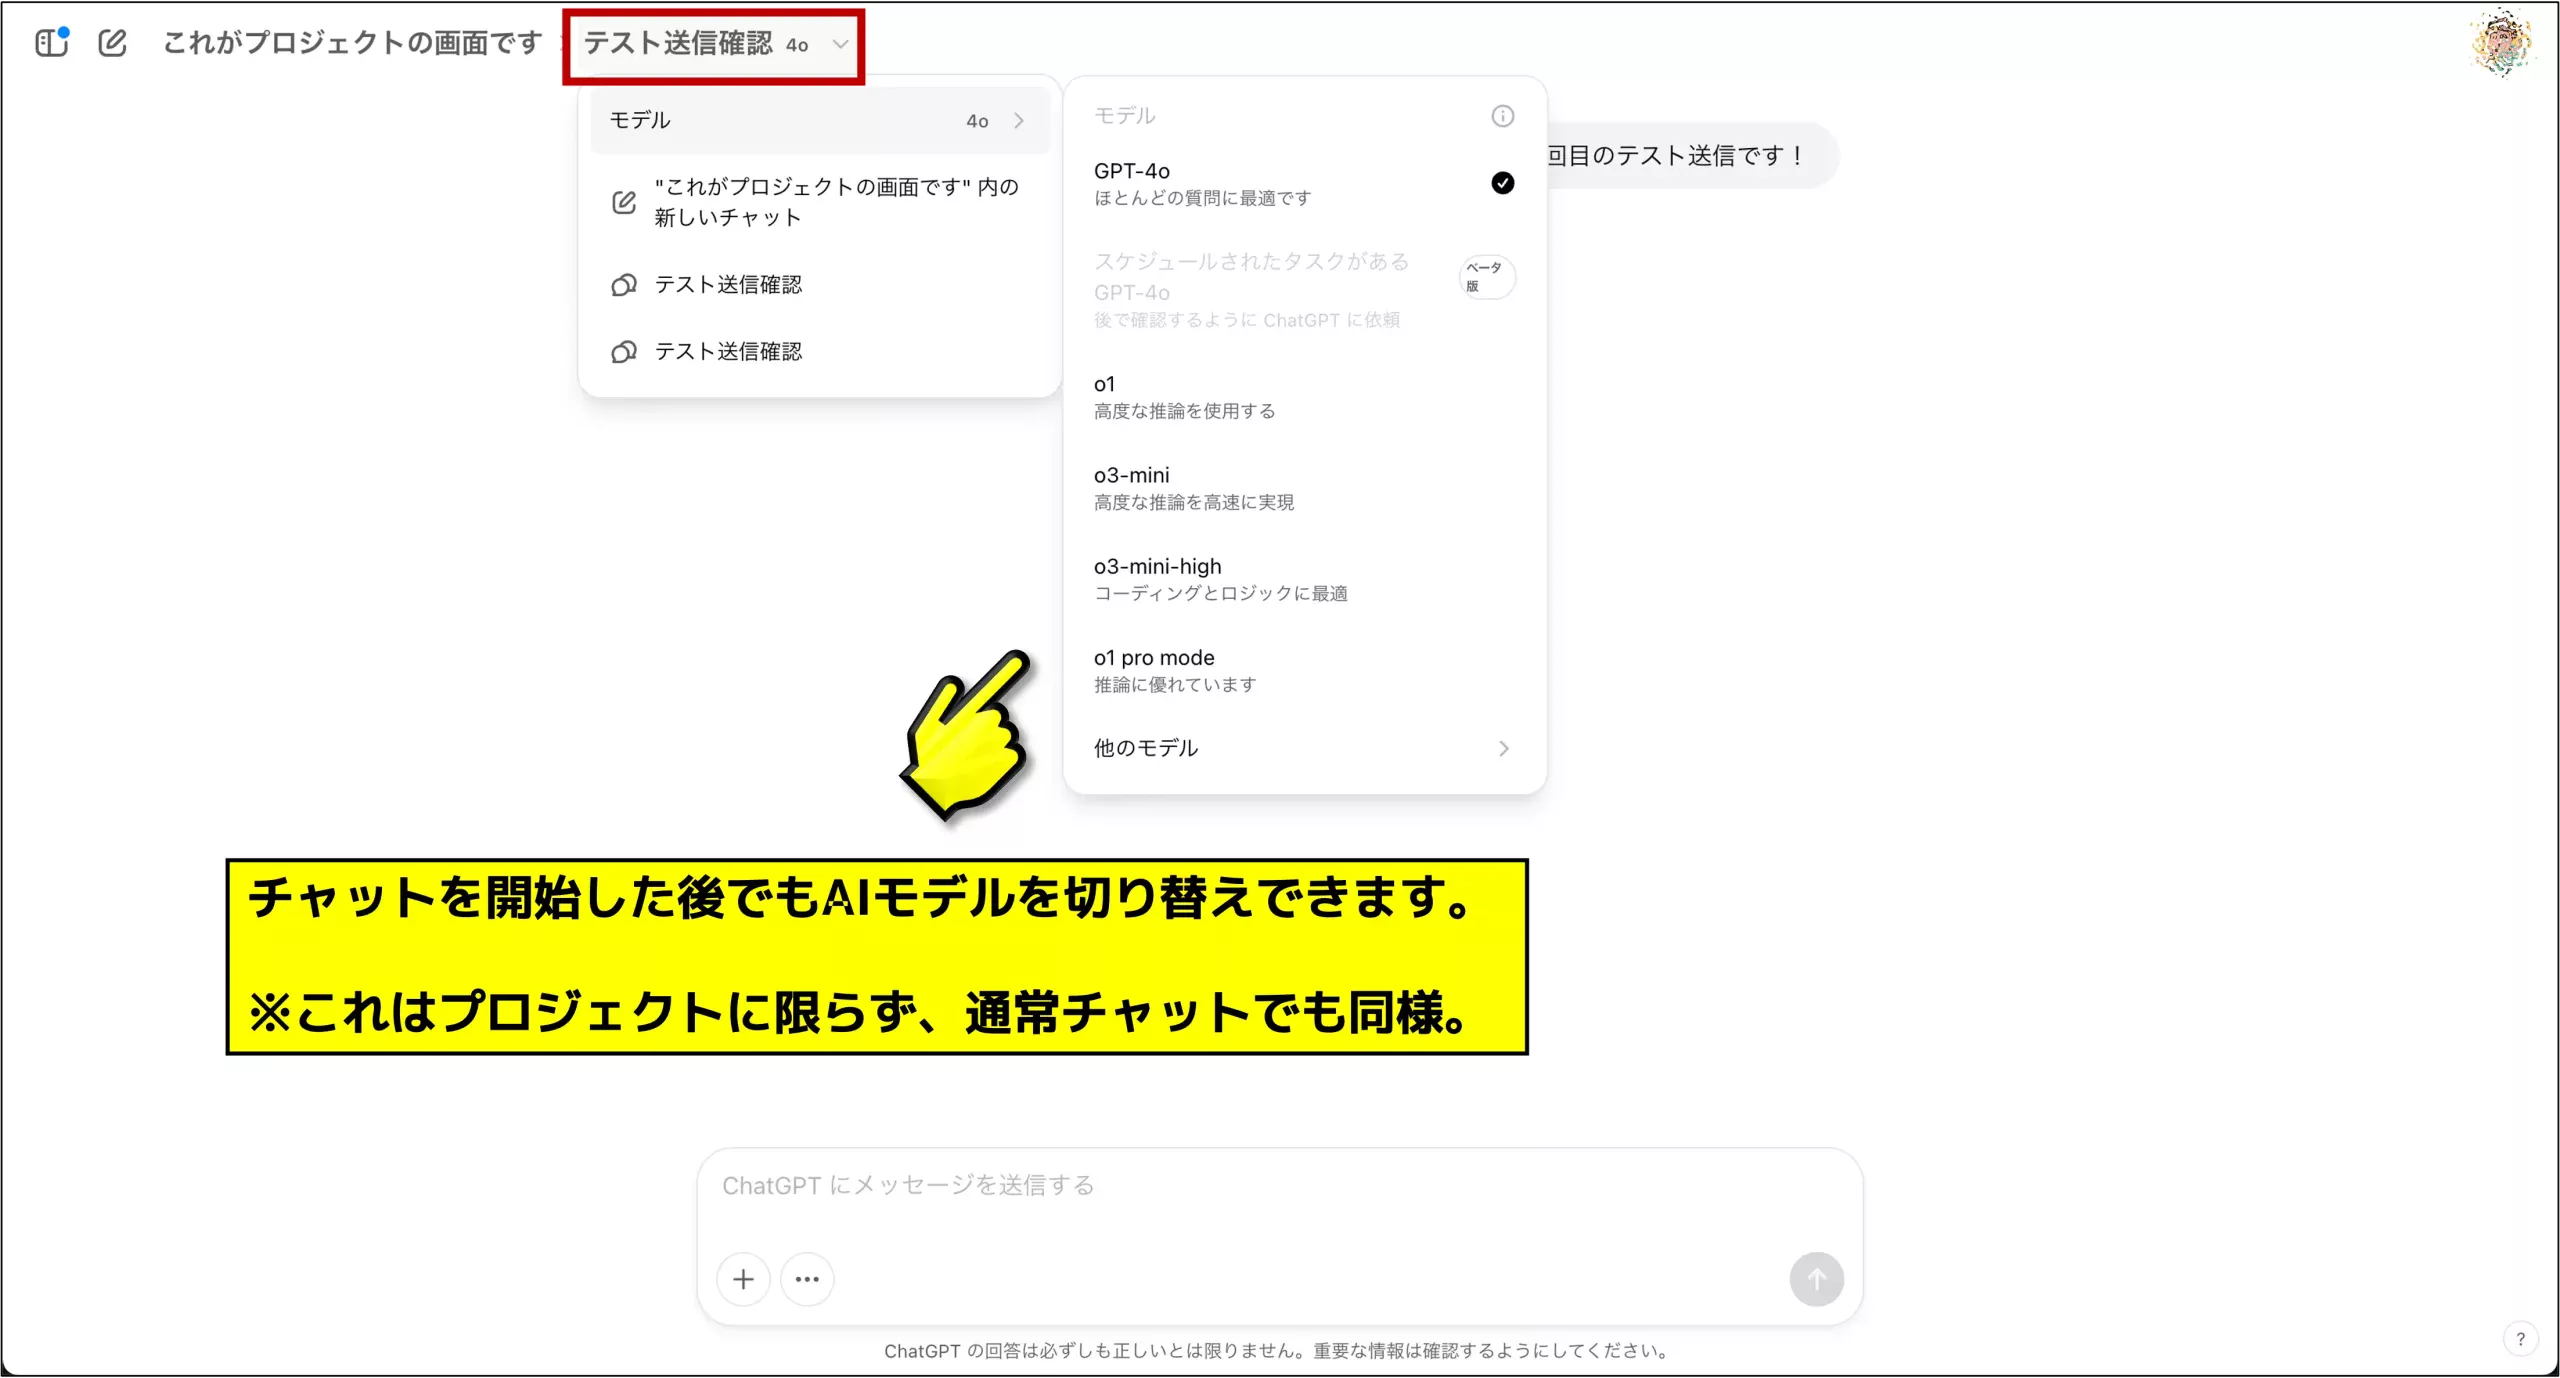This screenshot has height=1378, width=2560.
Task: Click the plus attach button
Action: [743, 1279]
